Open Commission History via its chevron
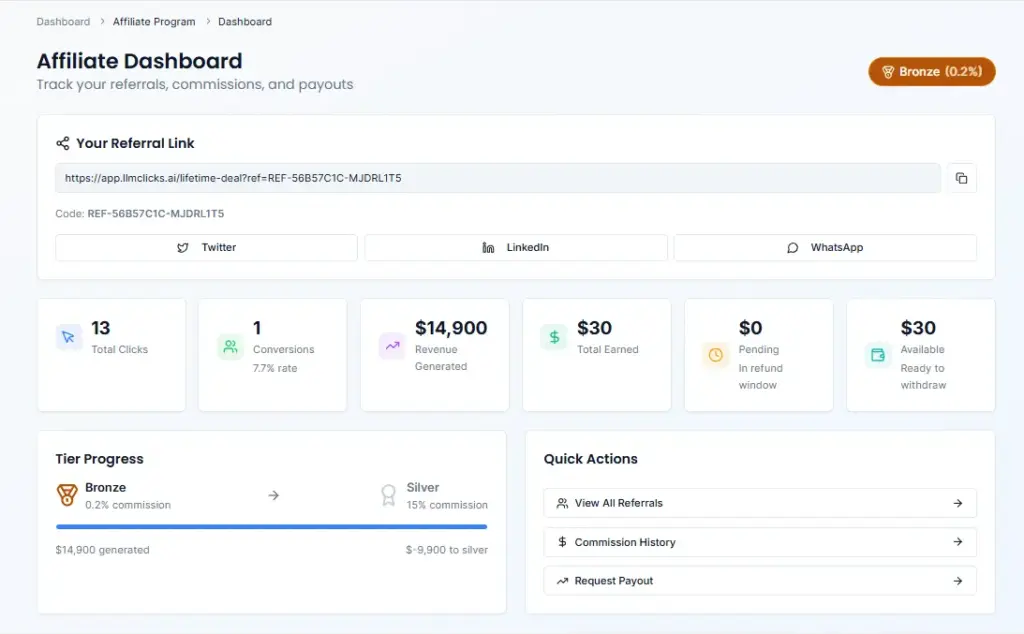The width and height of the screenshot is (1024, 634). point(960,542)
